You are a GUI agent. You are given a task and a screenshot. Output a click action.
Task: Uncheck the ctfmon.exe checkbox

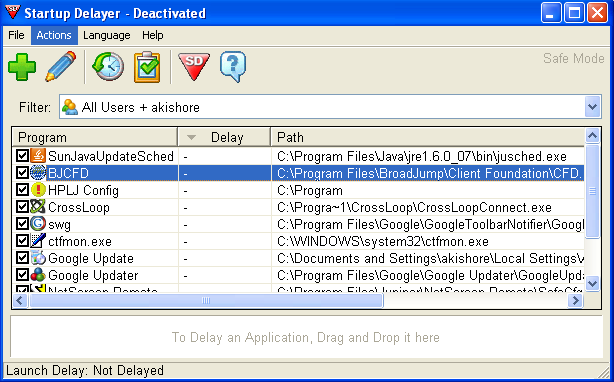(x=22, y=241)
